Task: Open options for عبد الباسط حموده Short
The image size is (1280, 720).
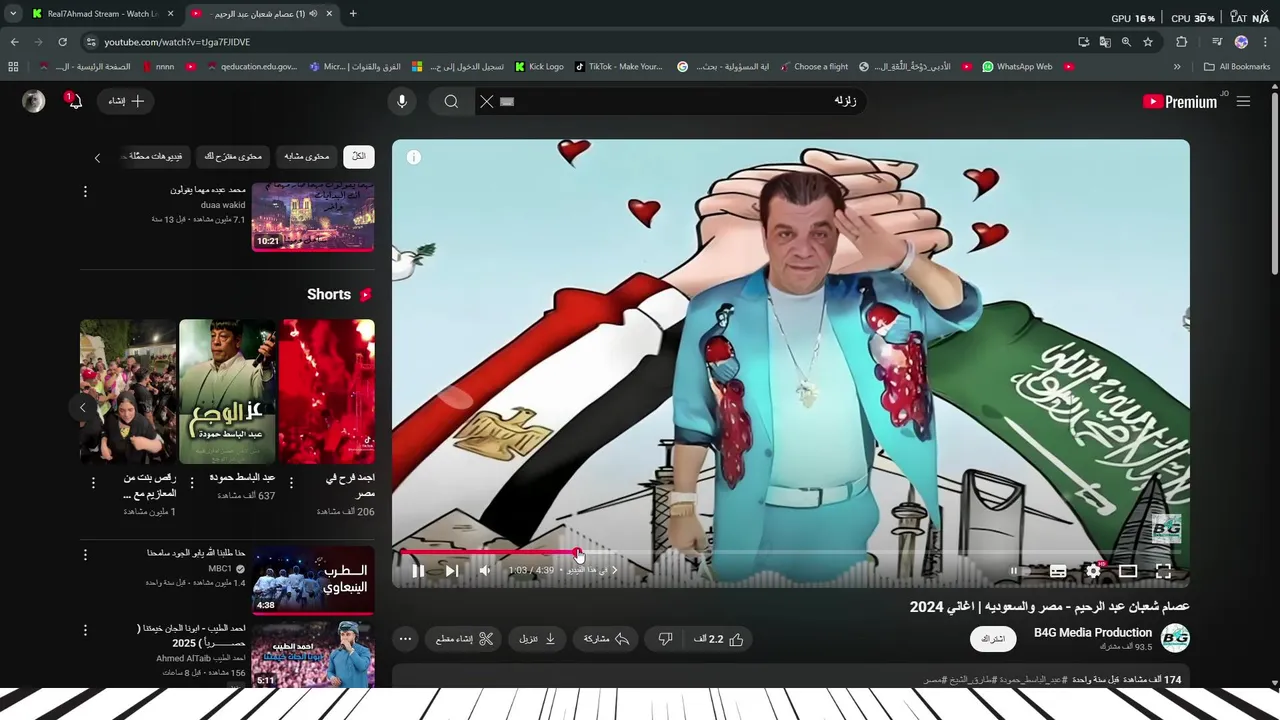Action: [192, 483]
